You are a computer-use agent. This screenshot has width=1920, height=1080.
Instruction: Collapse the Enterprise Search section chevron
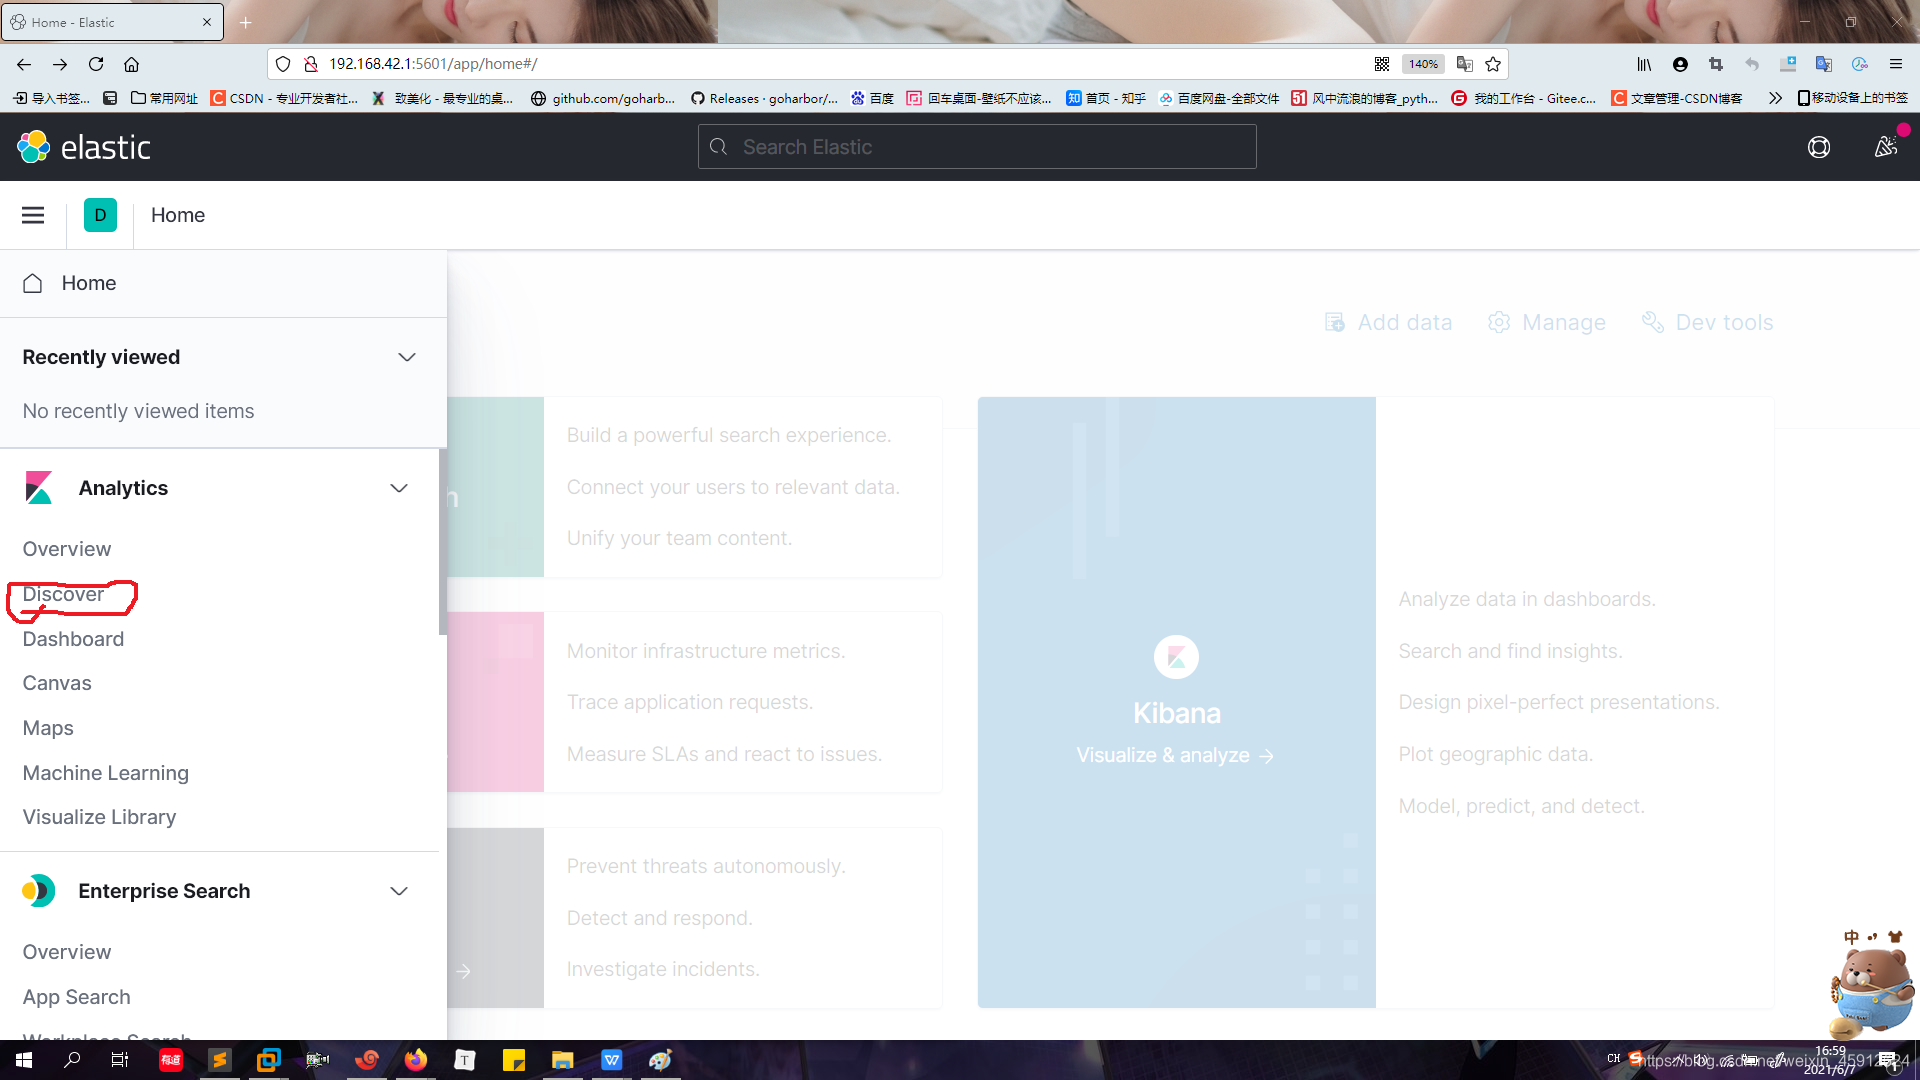click(399, 891)
